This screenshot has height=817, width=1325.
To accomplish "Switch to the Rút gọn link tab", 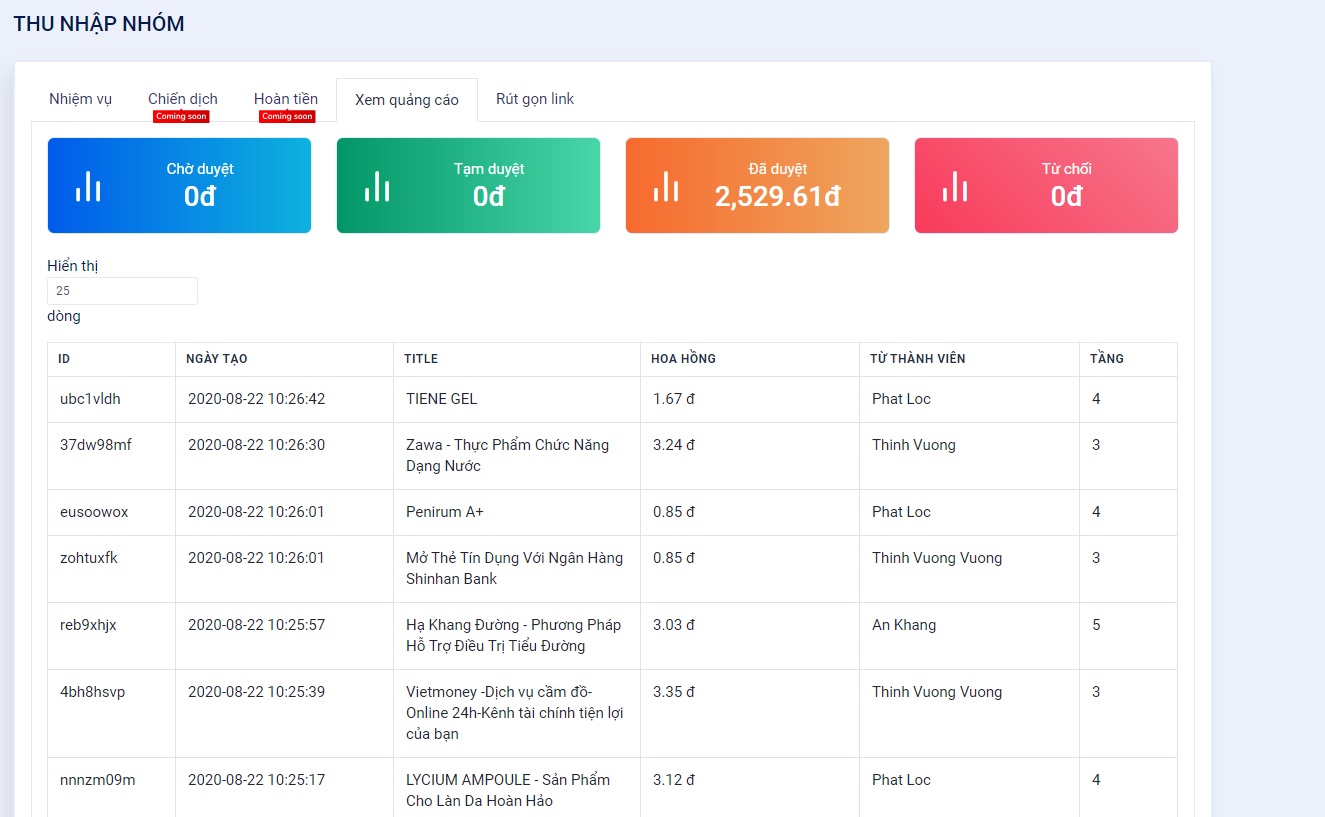I will pyautogui.click(x=535, y=99).
